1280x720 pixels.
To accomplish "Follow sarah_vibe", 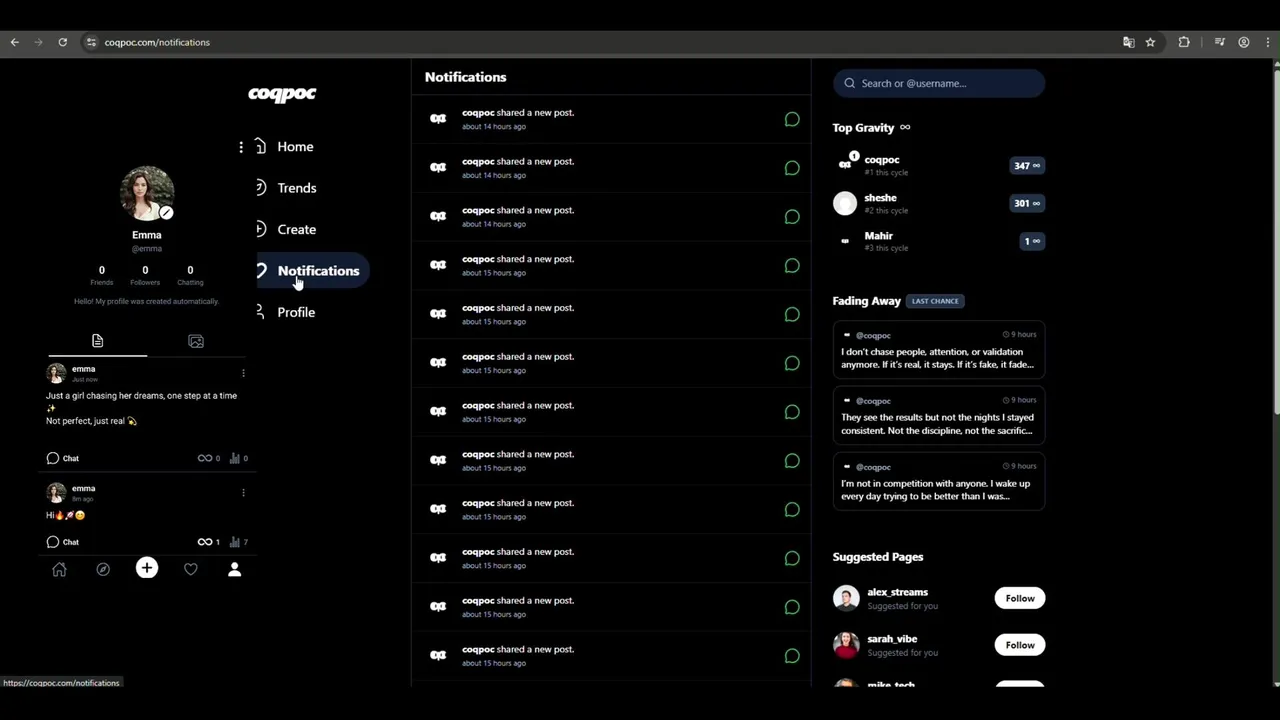I will (x=1020, y=645).
